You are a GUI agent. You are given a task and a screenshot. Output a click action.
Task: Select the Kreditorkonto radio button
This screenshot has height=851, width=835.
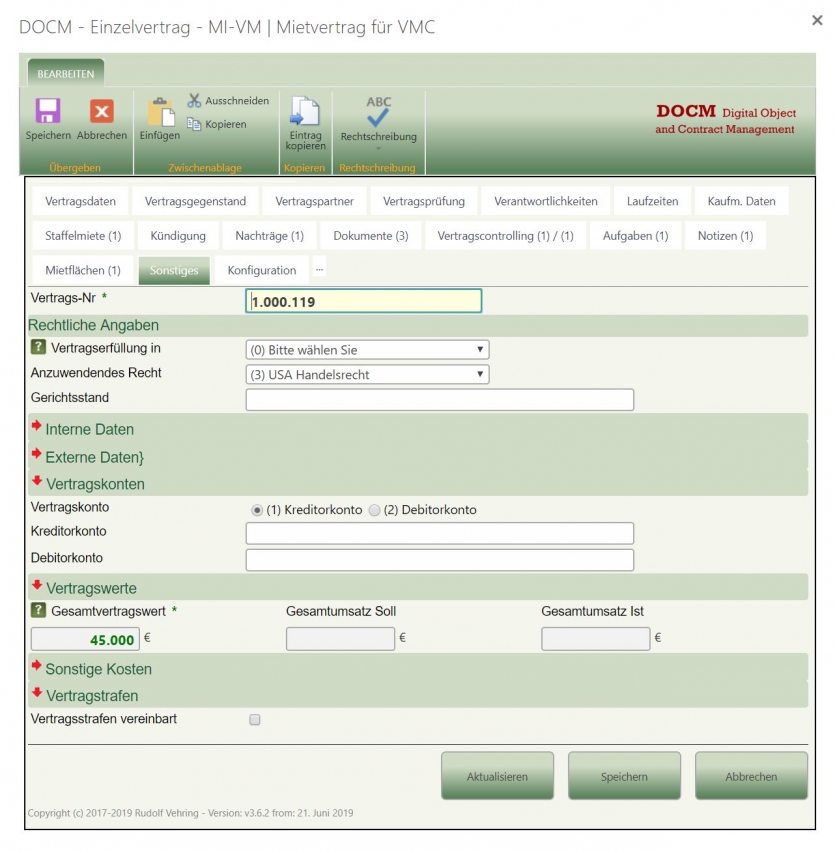coord(257,510)
